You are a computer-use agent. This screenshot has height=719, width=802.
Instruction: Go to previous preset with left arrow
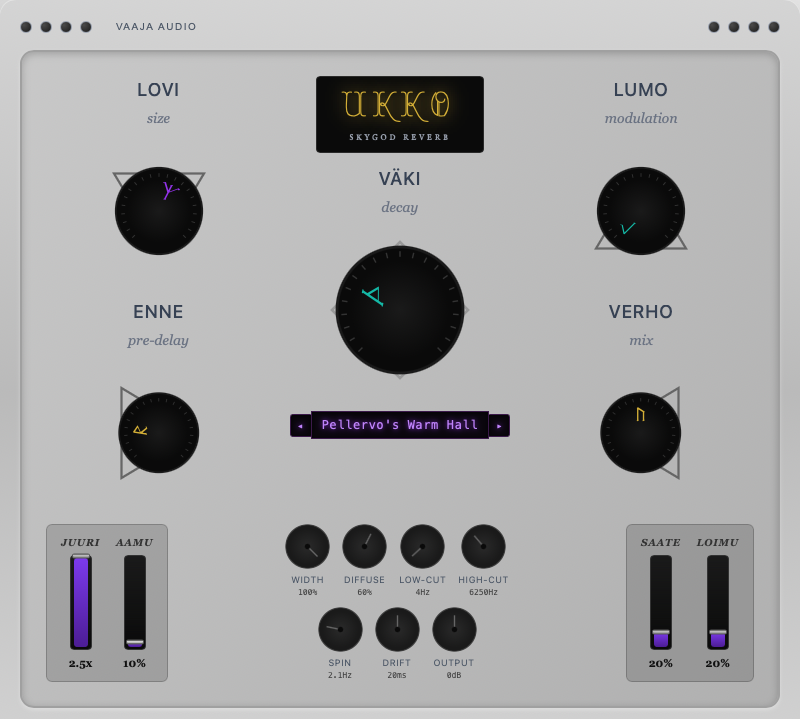tap(300, 425)
